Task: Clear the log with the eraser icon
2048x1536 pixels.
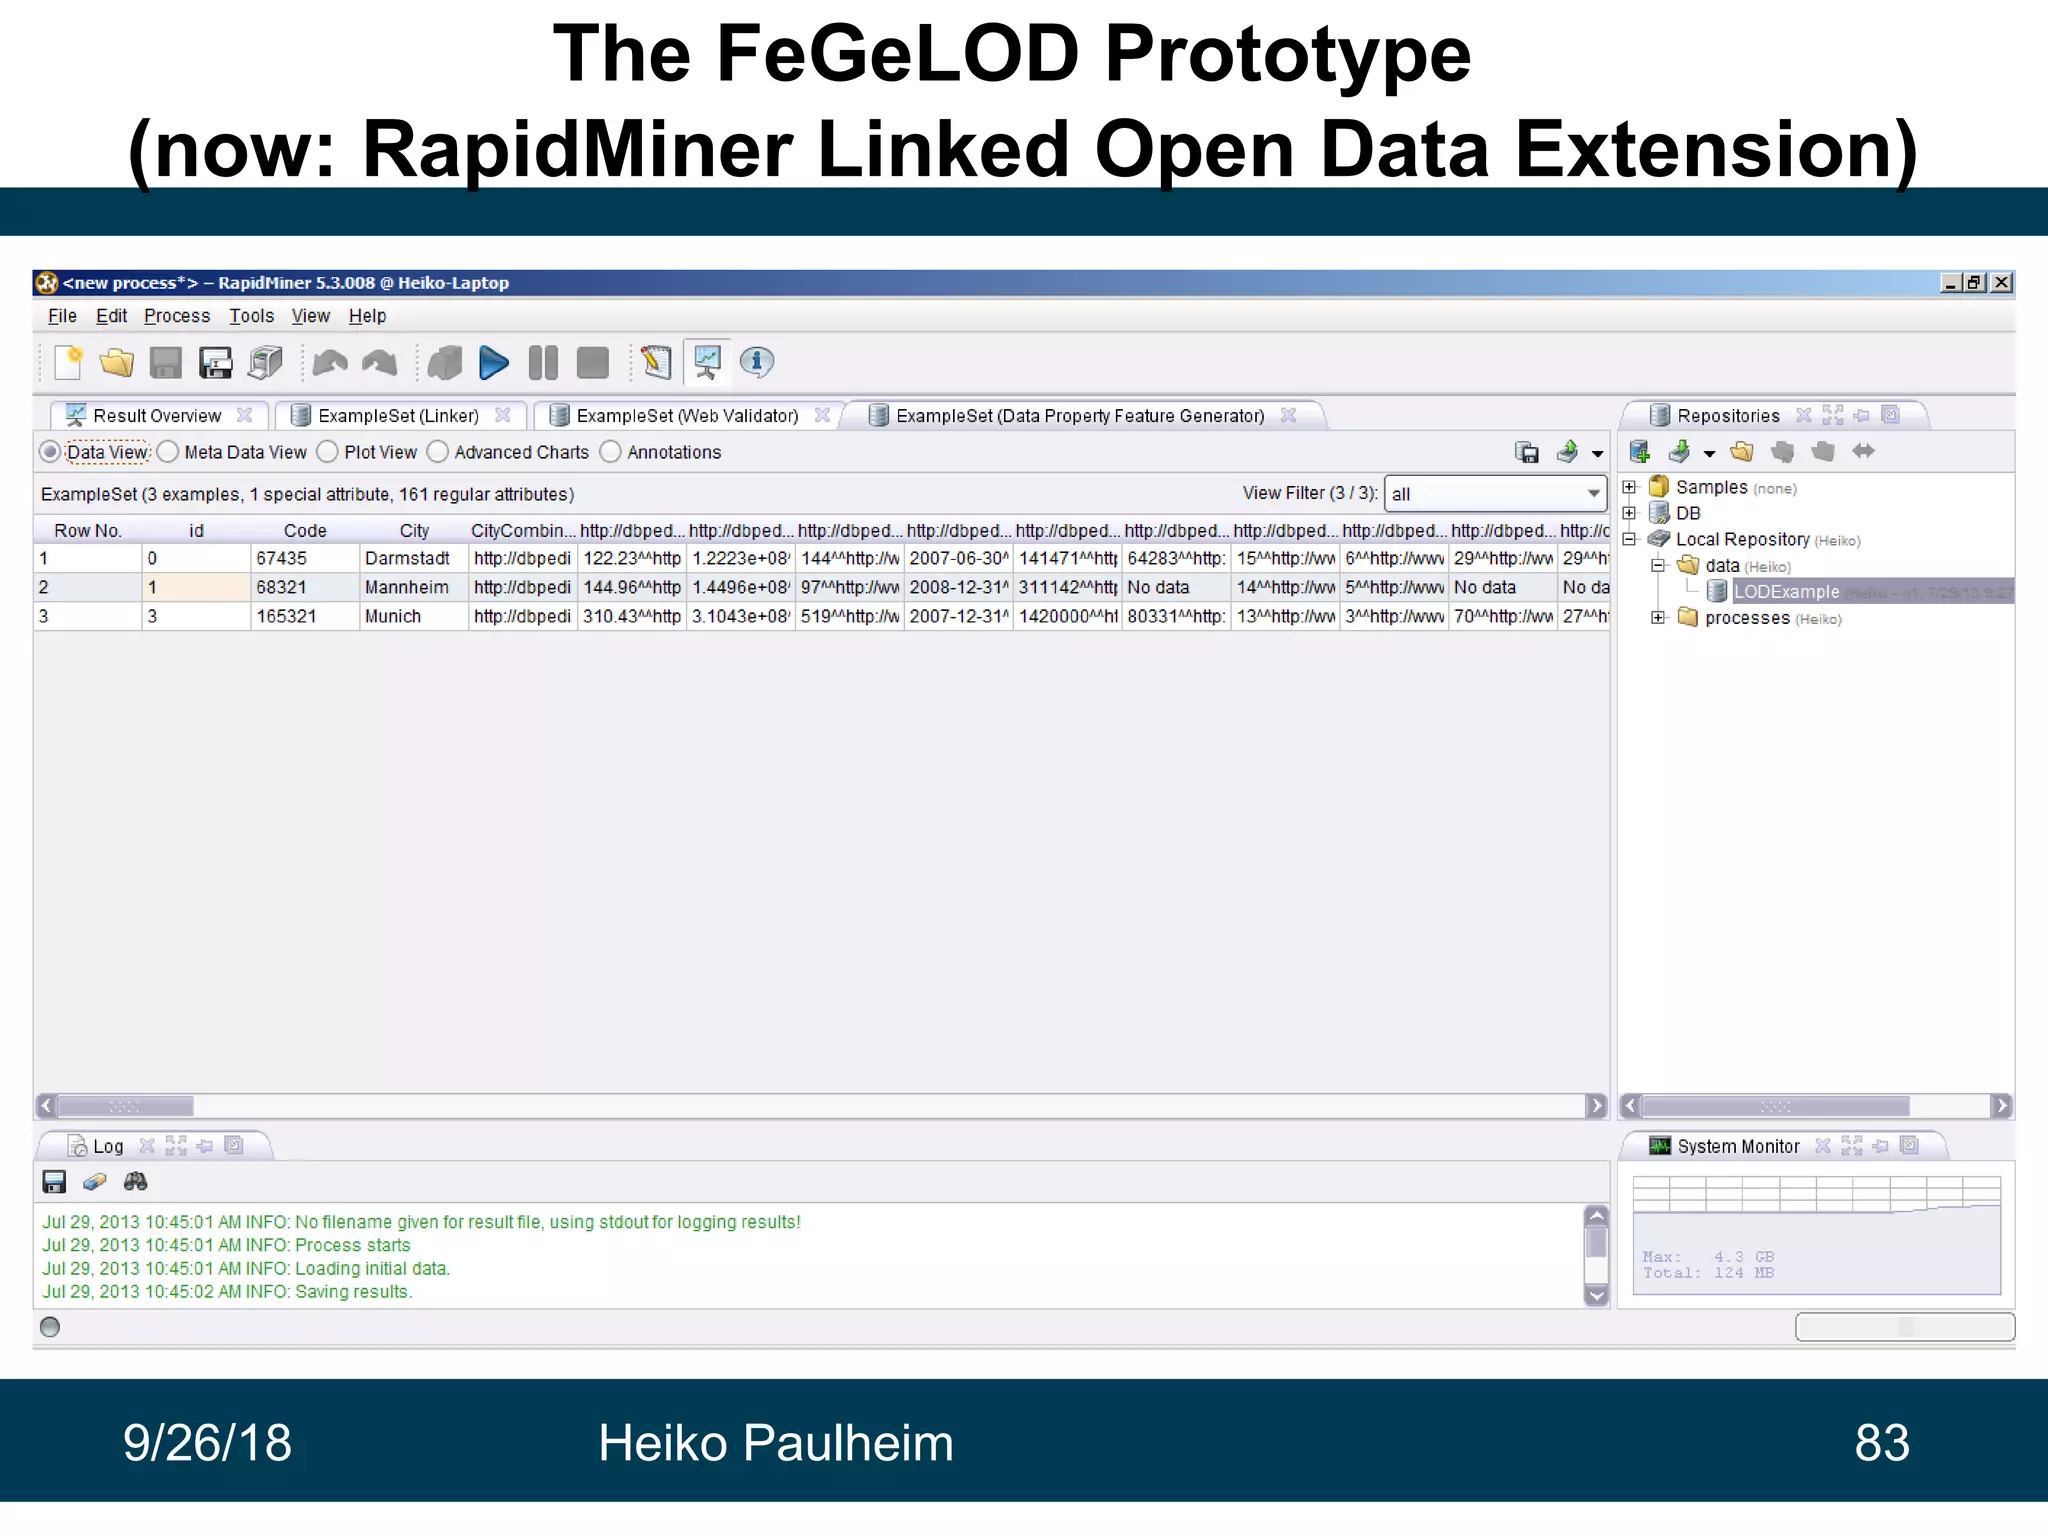Action: coord(95,1182)
